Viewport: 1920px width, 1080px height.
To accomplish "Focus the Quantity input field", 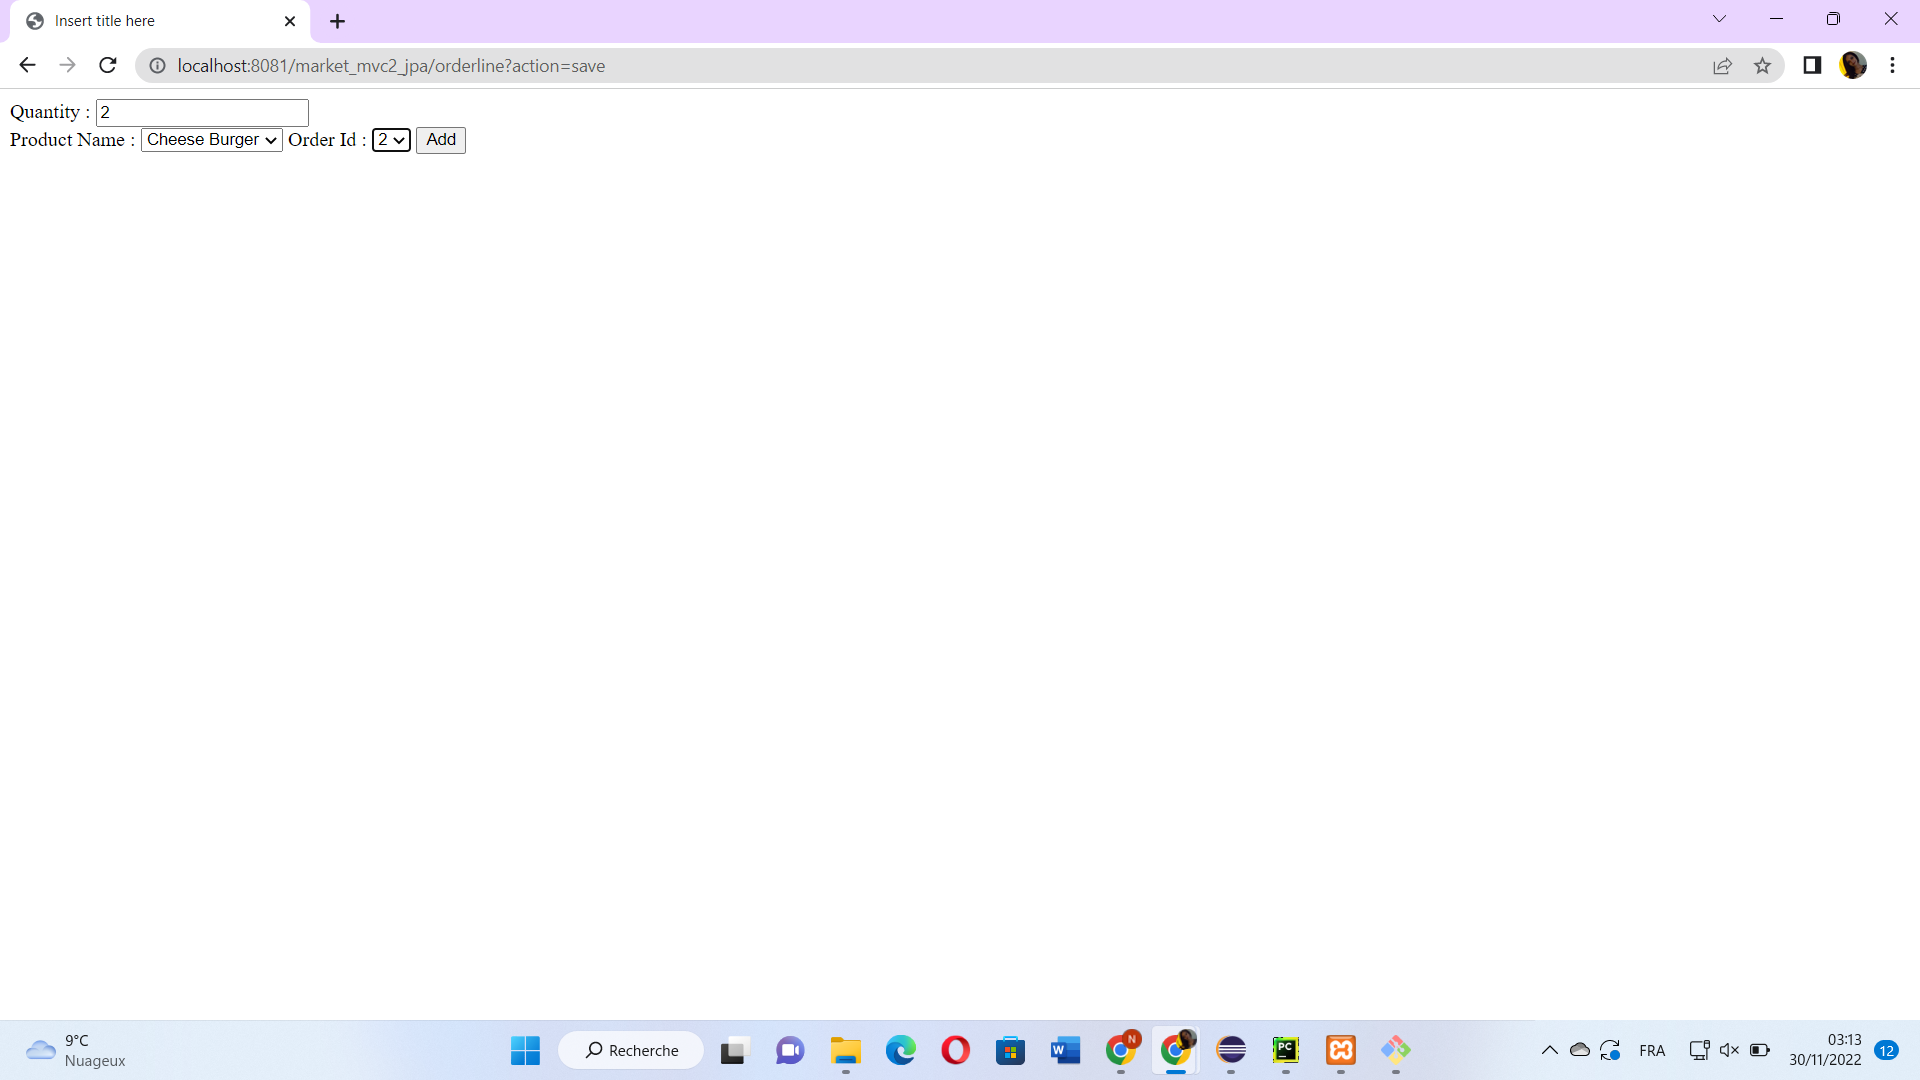I will (x=202, y=112).
